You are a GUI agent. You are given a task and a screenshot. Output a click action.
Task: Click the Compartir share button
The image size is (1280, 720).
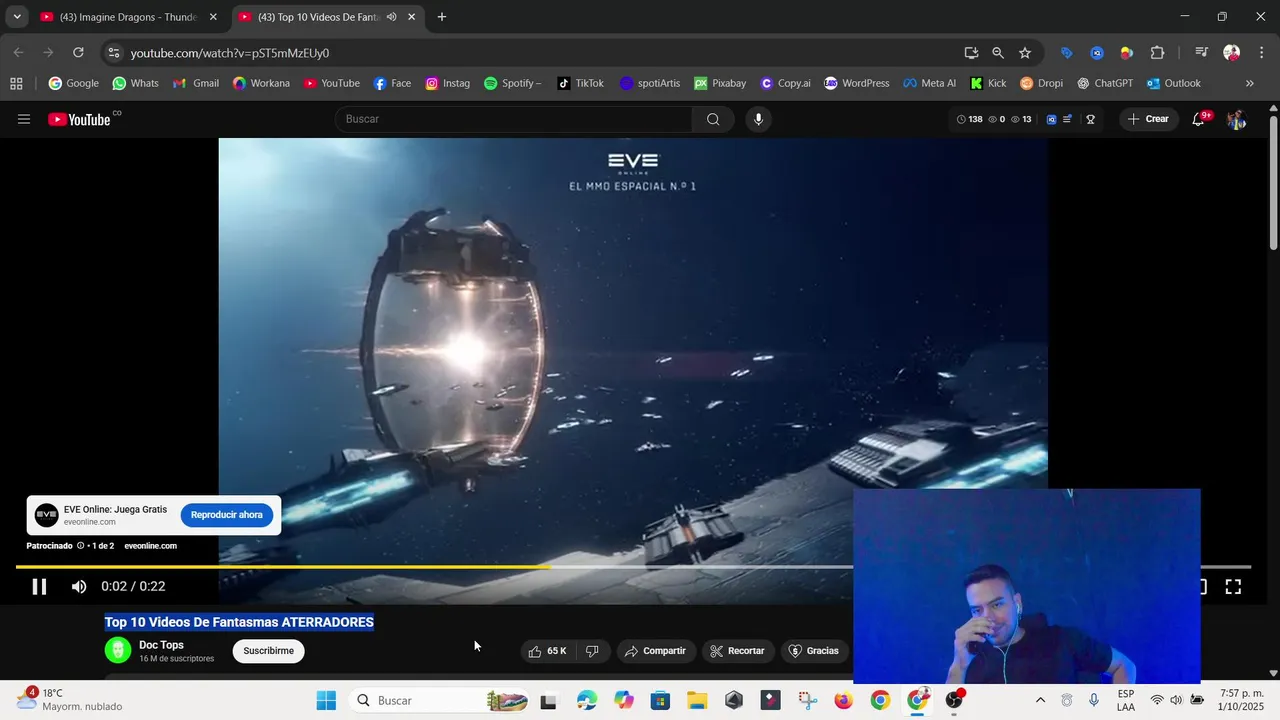coord(656,651)
